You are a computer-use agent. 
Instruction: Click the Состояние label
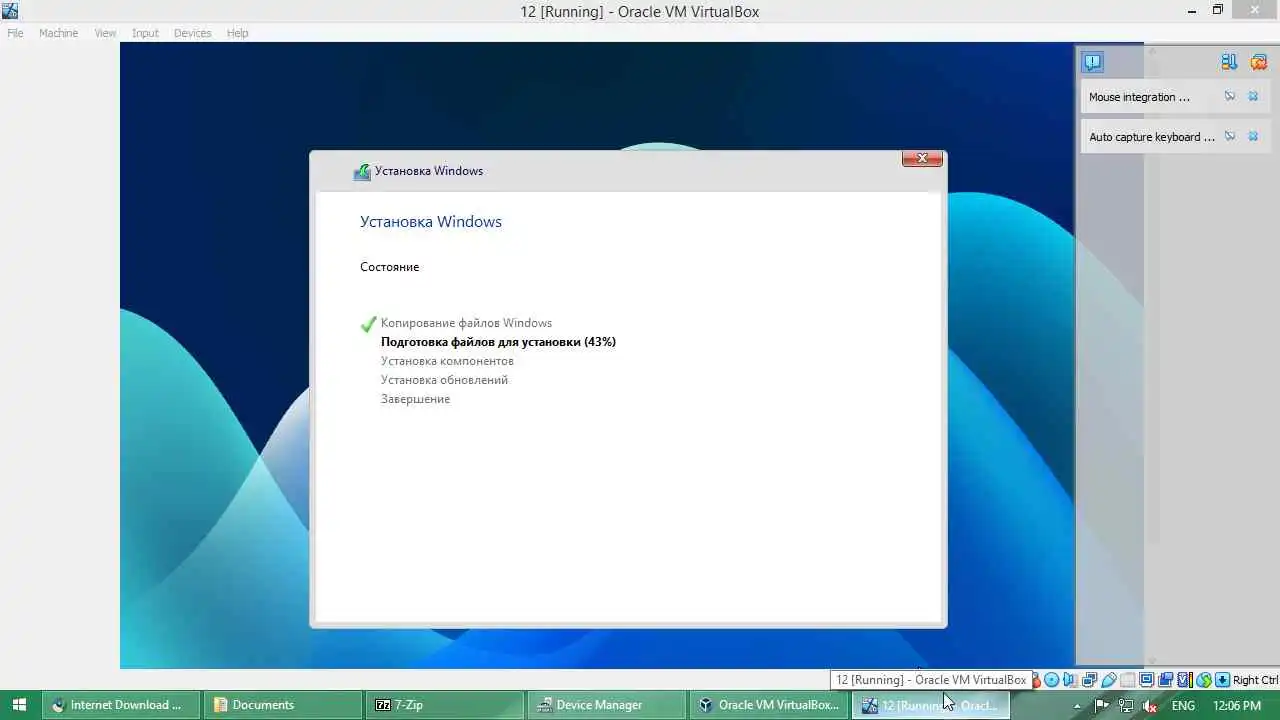coord(390,267)
